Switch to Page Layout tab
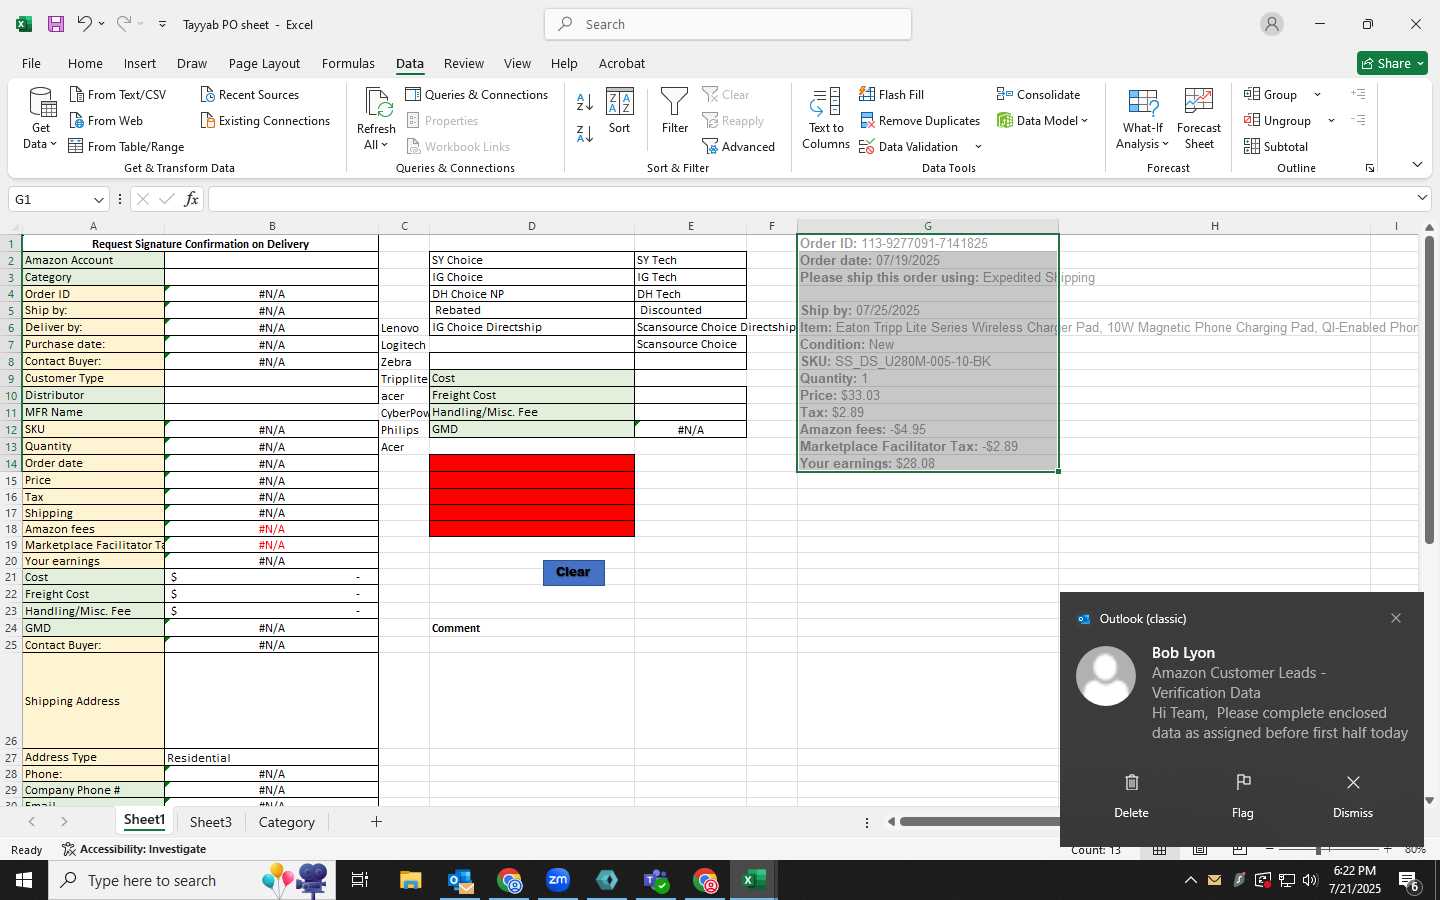The height and width of the screenshot is (900, 1440). point(264,63)
